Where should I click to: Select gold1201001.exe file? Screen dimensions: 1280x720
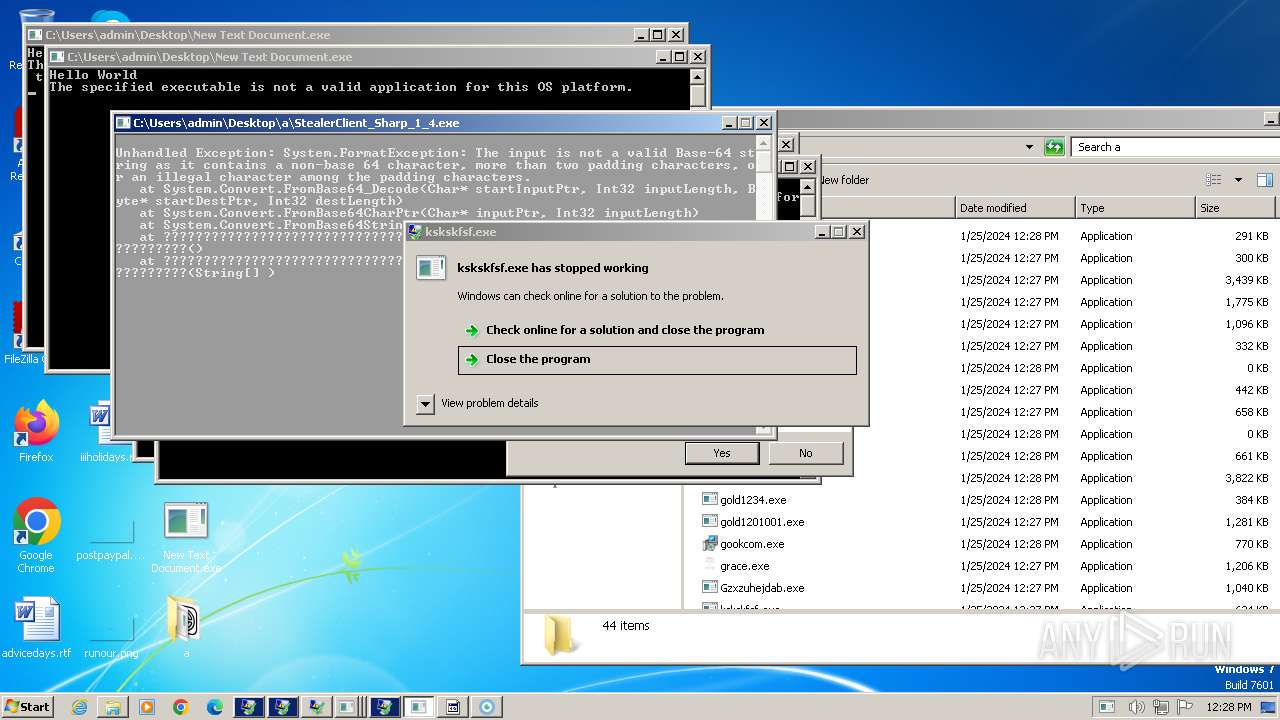coord(762,522)
